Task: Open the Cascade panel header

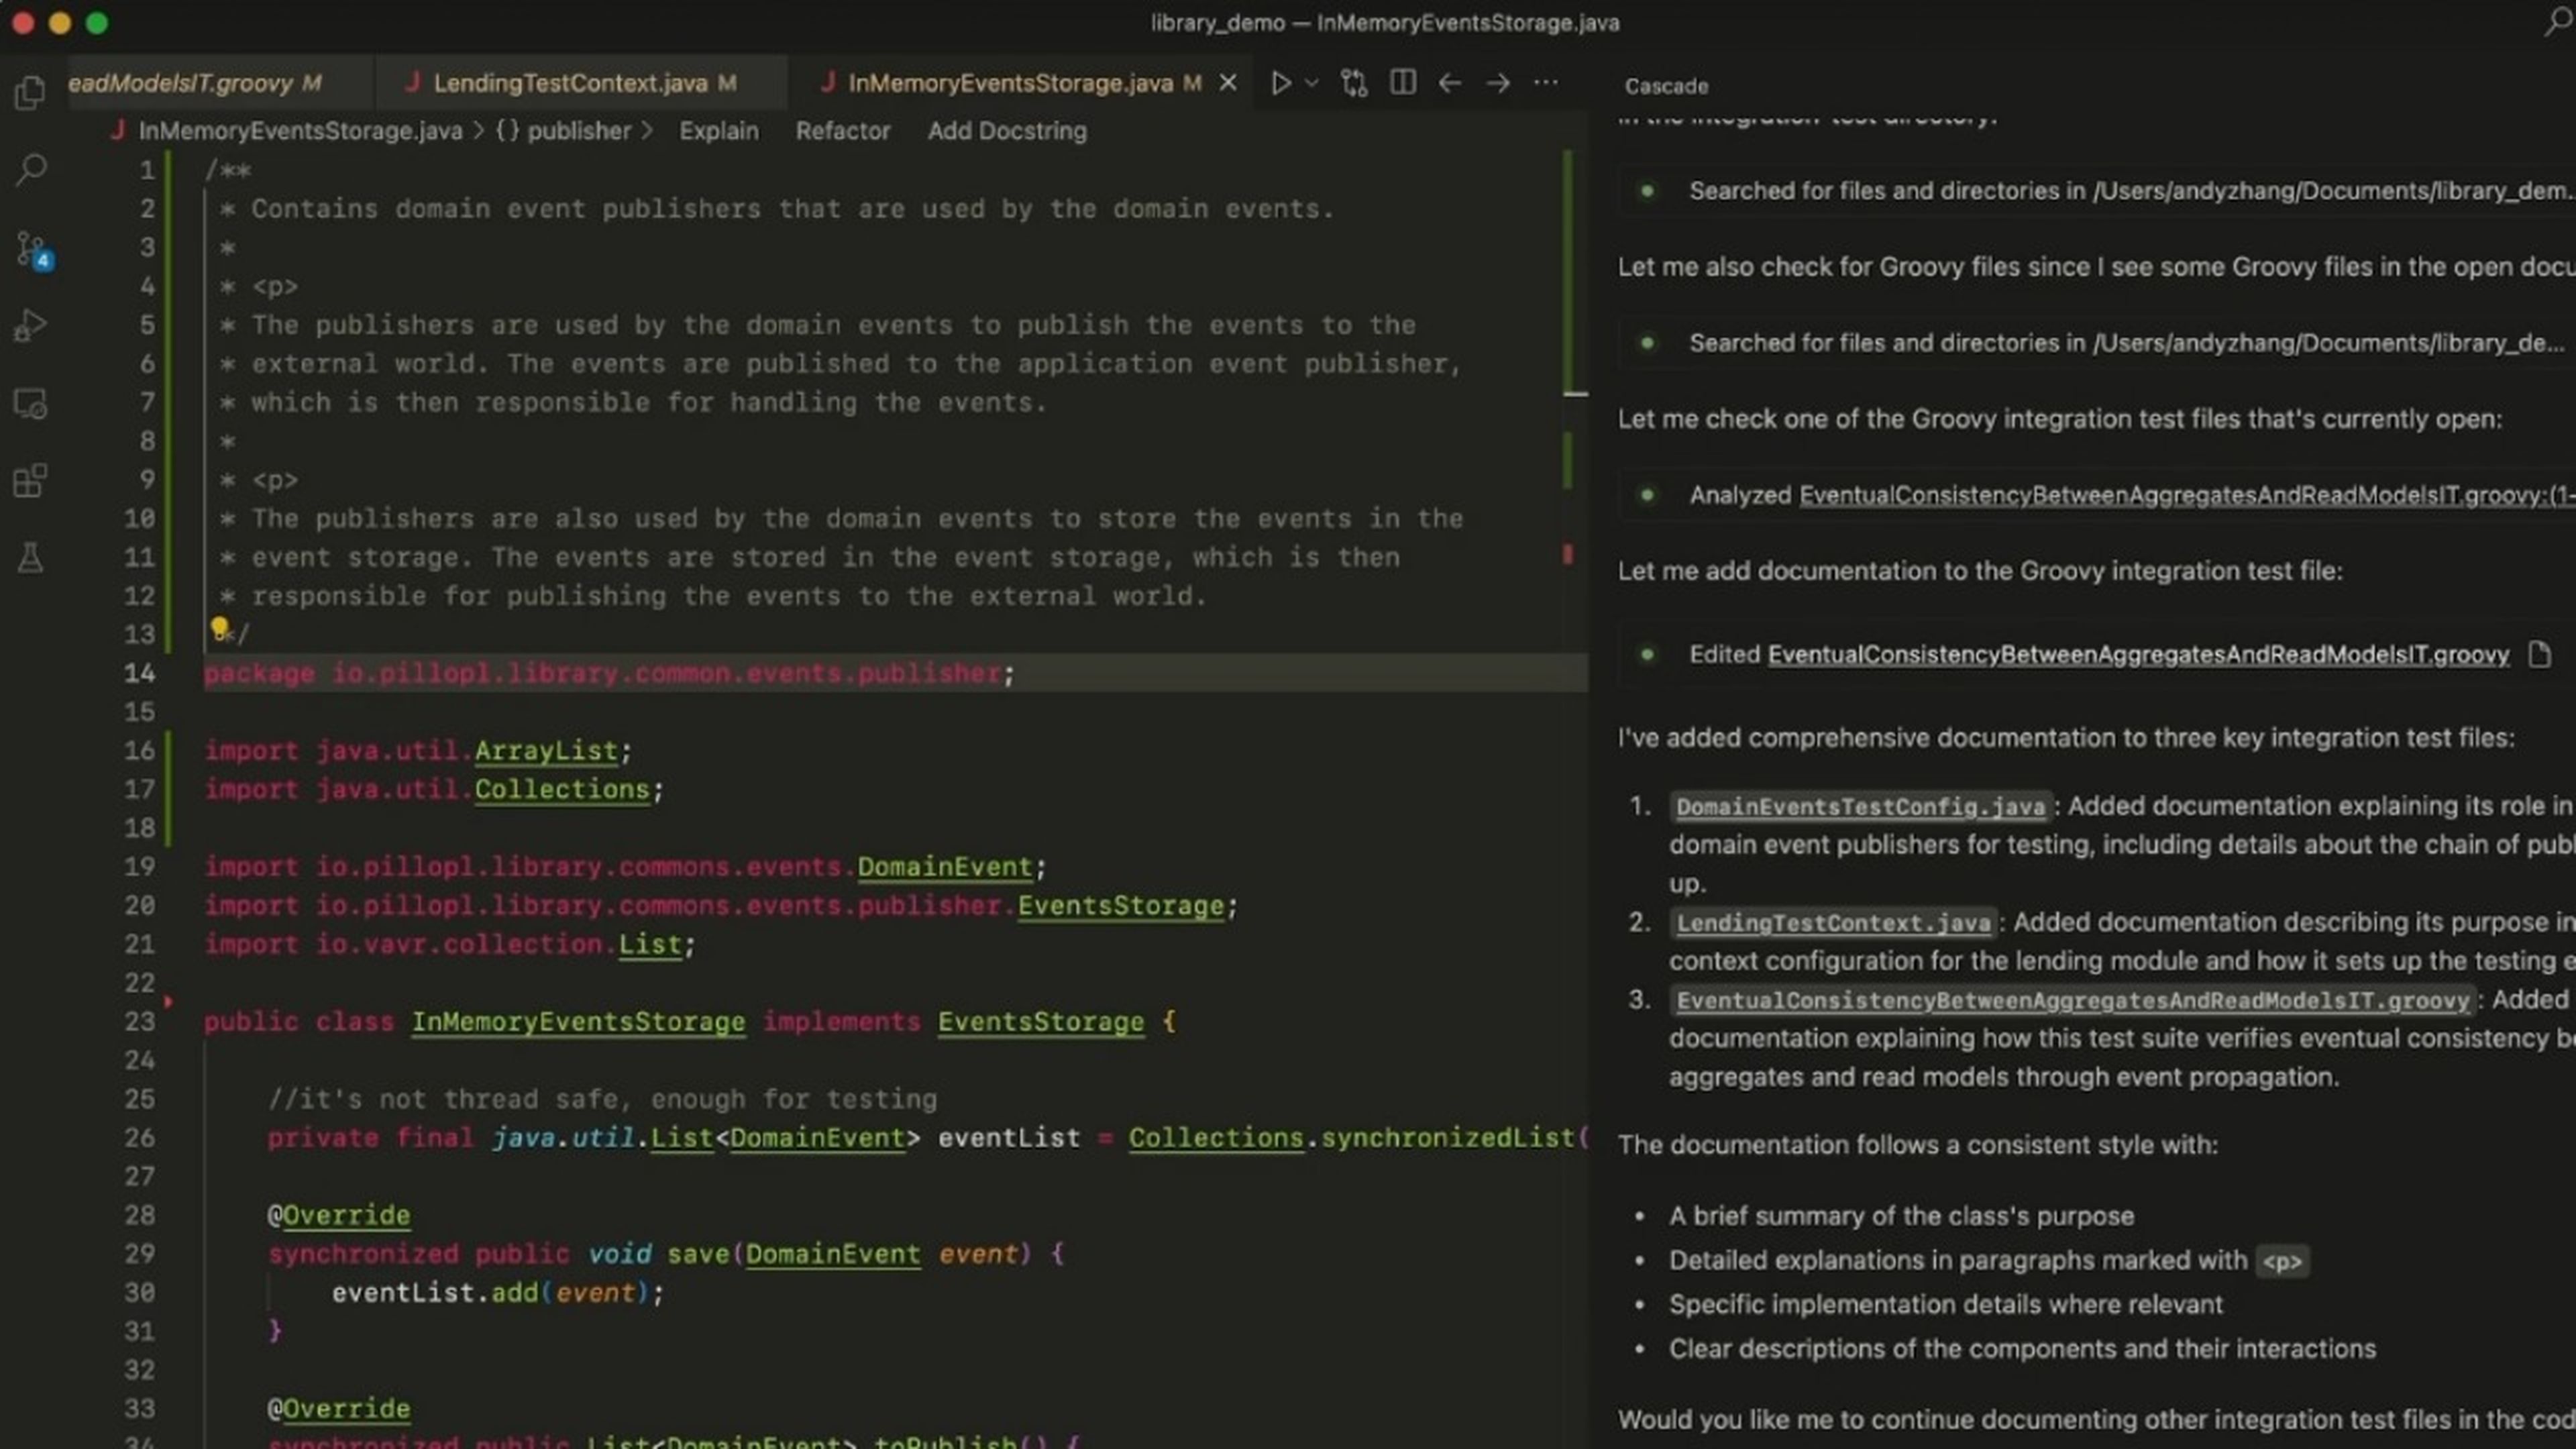Action: [1666, 86]
